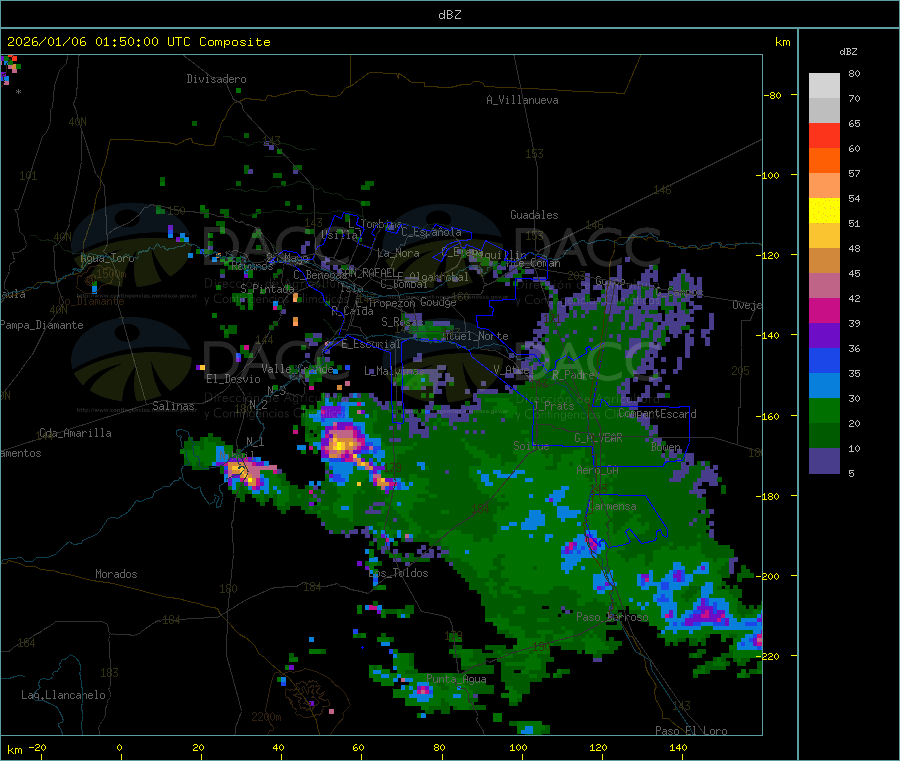The height and width of the screenshot is (761, 900).
Task: Click the 'Aero_GH' map label
Action: [x=598, y=470]
